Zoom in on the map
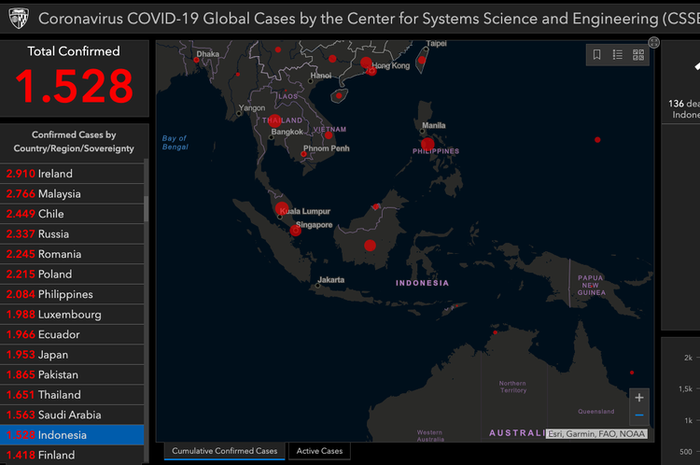Screen dimensions: 700x465 (639, 397)
